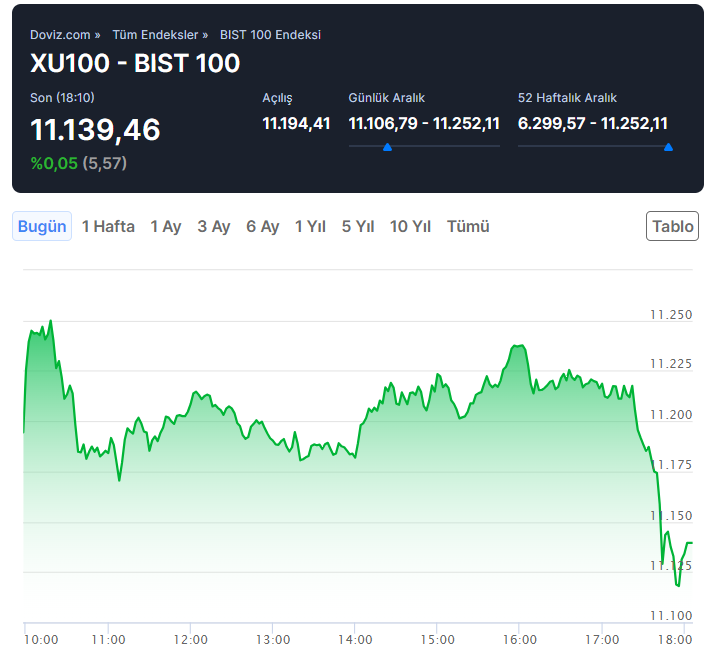
Task: Click the 10:00 label on time axis
Action: point(41,639)
